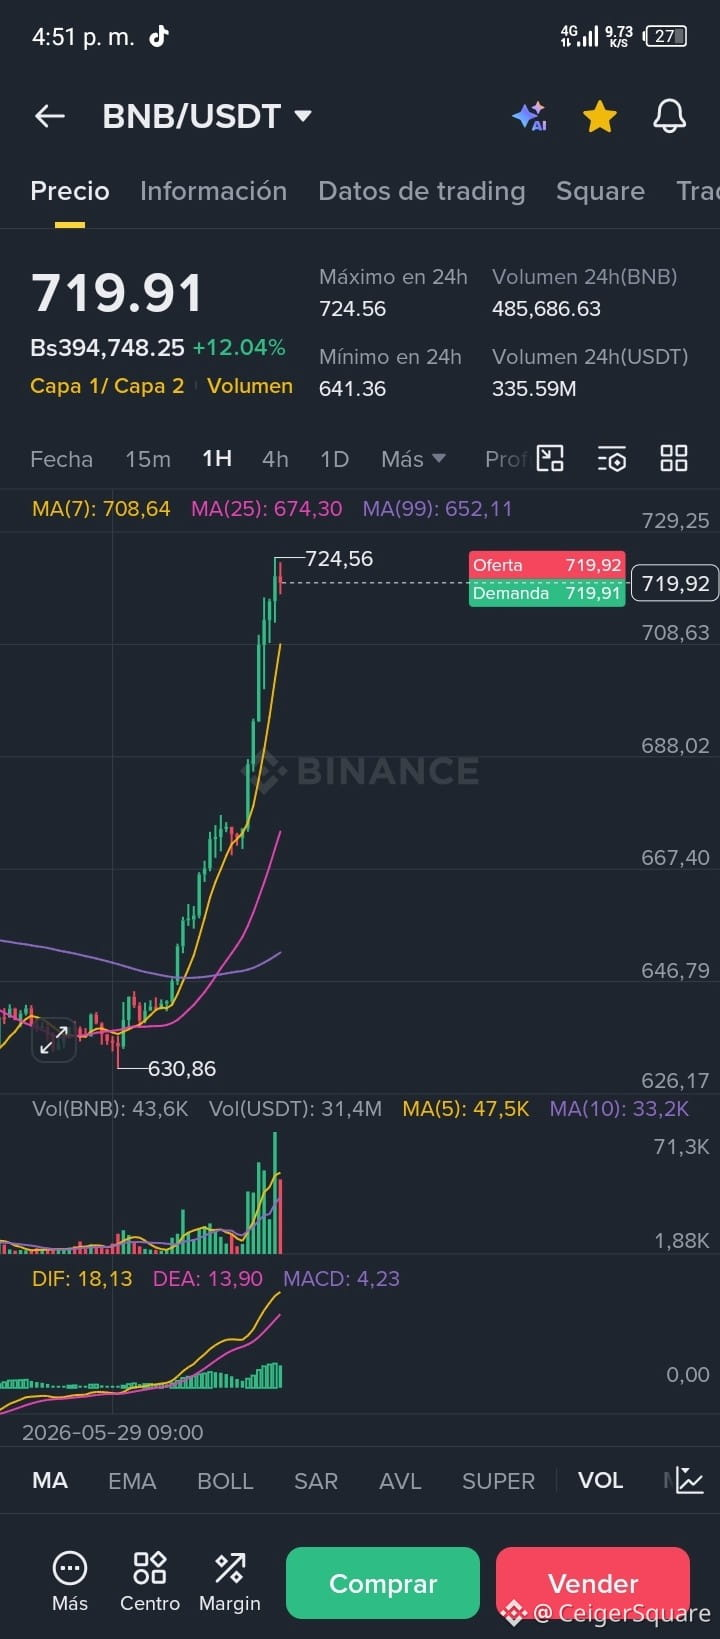Tap the Volumen 24h(USDT) value 335.59M
This screenshot has height=1639, width=720.
click(x=534, y=389)
